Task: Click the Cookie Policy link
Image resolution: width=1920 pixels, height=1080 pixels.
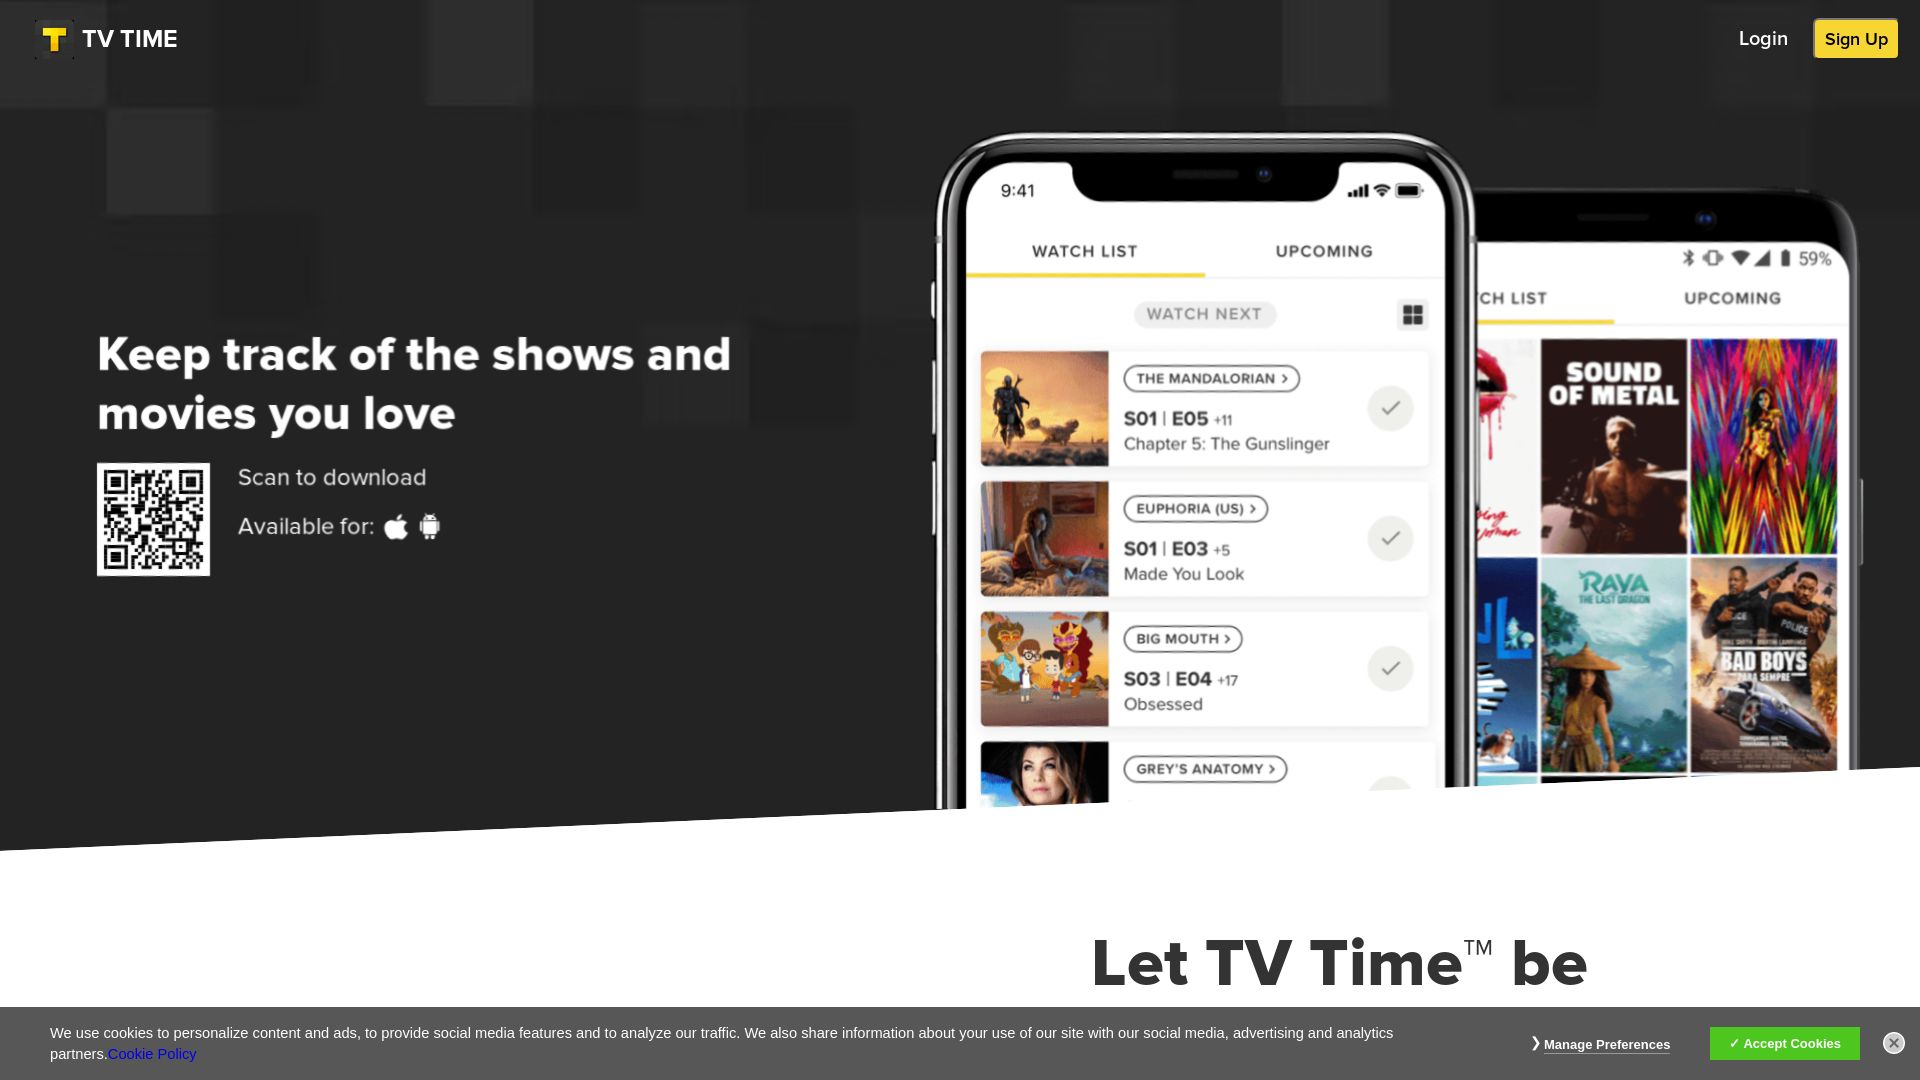Action: [x=152, y=1054]
